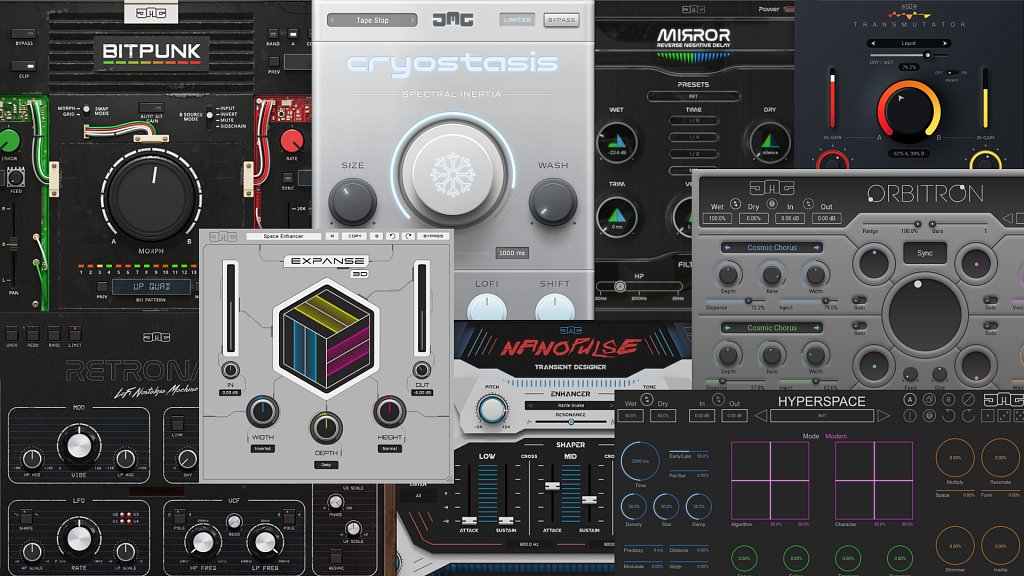Click the Space Enhancer preset name field
This screenshot has height=576, width=1024.
coord(283,236)
